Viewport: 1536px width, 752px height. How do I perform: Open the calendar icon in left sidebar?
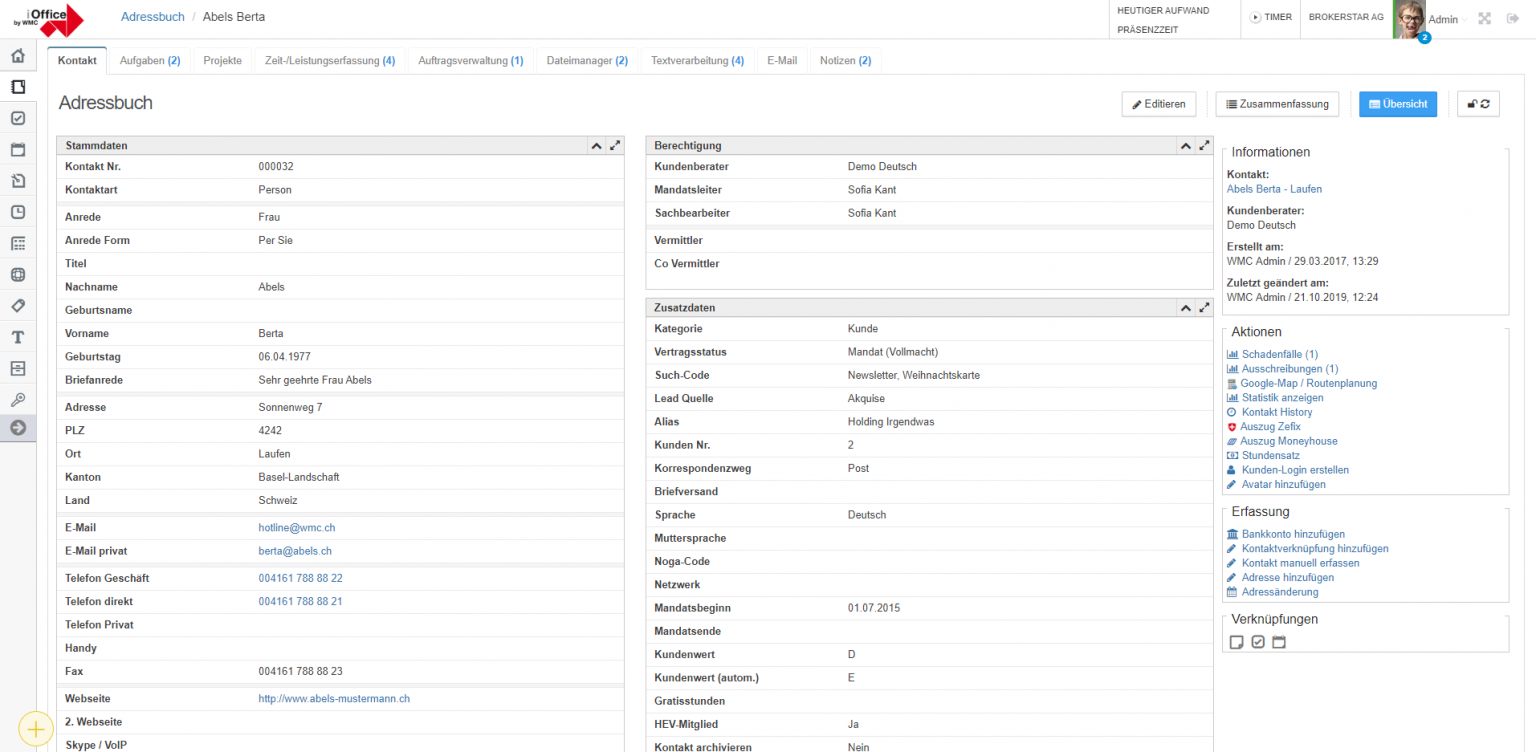click(18, 150)
